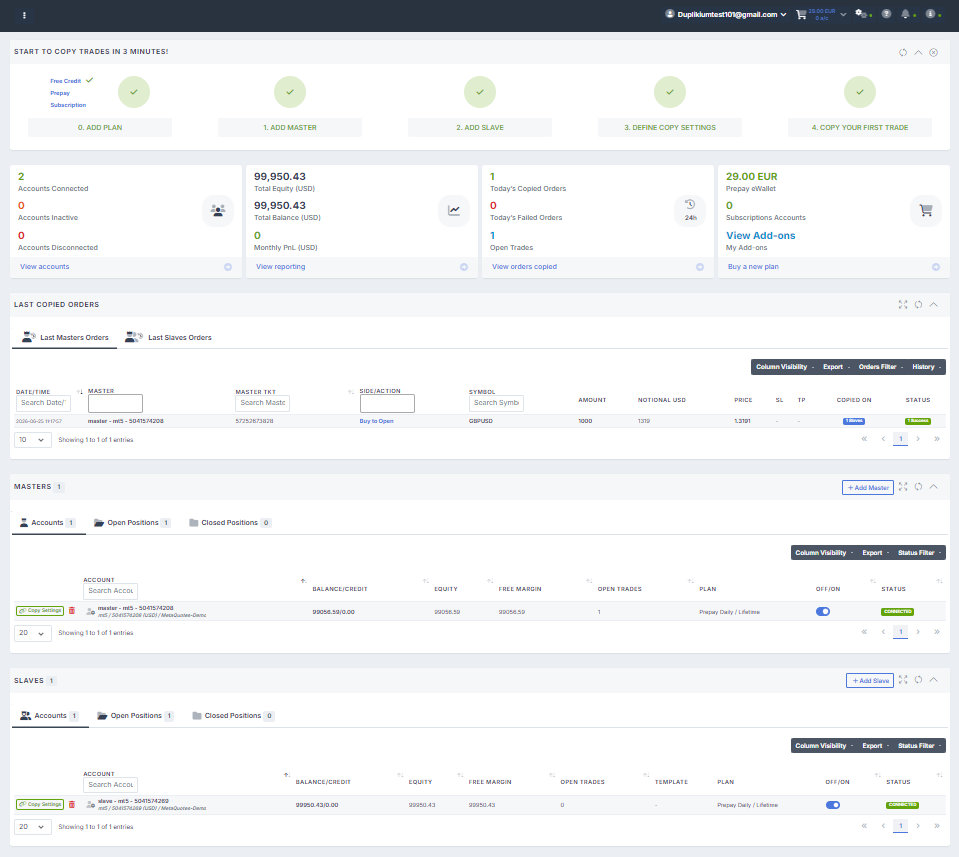This screenshot has height=857, width=959.
Task: Expand Slaves panel to fullscreen
Action: pos(903,680)
